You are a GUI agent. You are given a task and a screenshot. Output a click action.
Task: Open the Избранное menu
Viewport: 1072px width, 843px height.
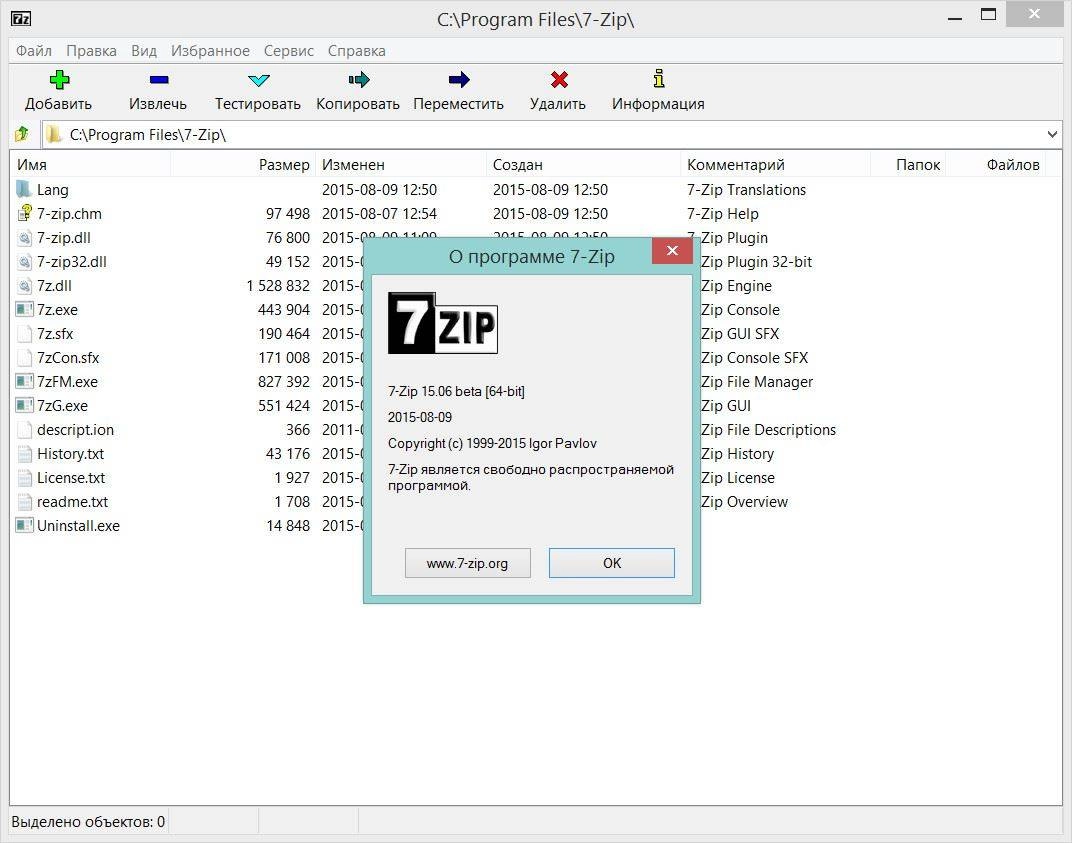pos(210,51)
